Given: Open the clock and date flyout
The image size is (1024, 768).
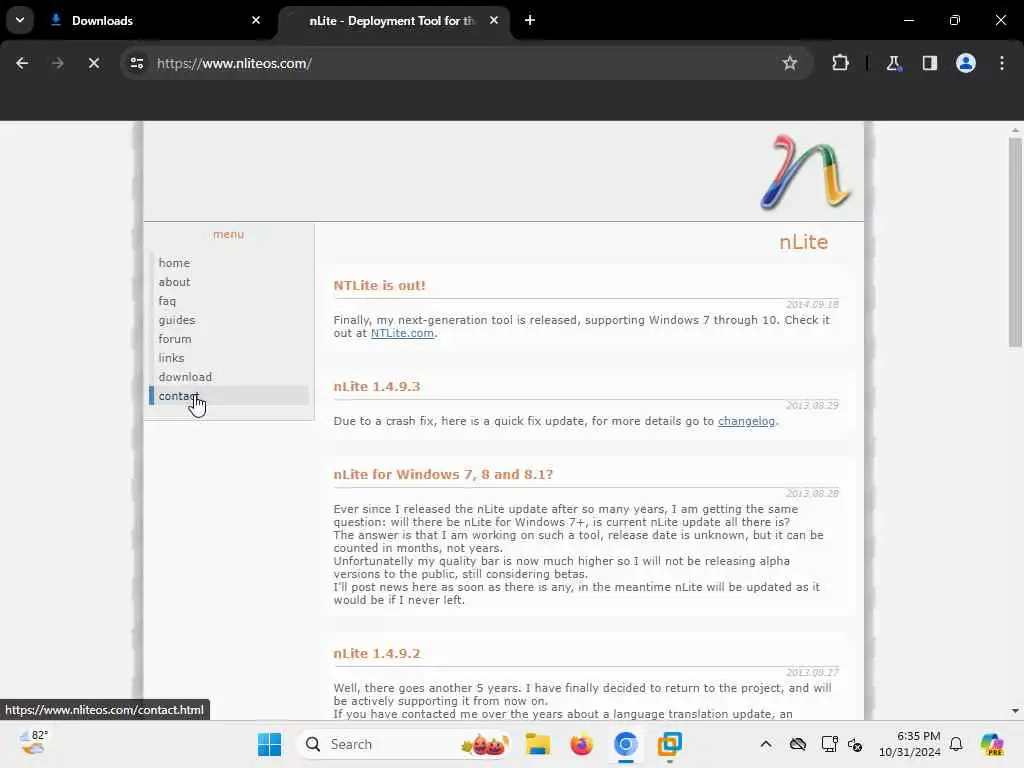Looking at the screenshot, I should pos(910,744).
